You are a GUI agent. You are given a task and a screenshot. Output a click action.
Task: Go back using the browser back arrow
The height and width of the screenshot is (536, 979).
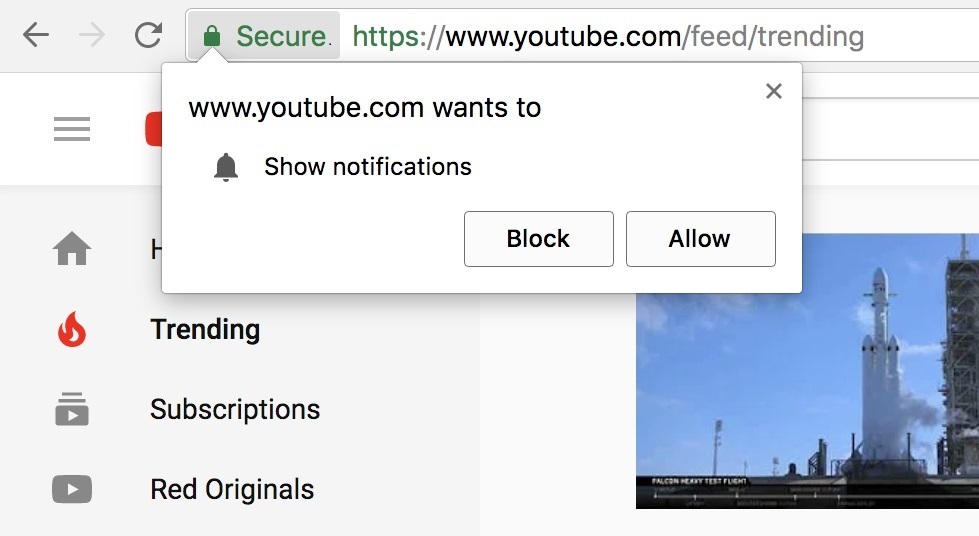tap(36, 36)
